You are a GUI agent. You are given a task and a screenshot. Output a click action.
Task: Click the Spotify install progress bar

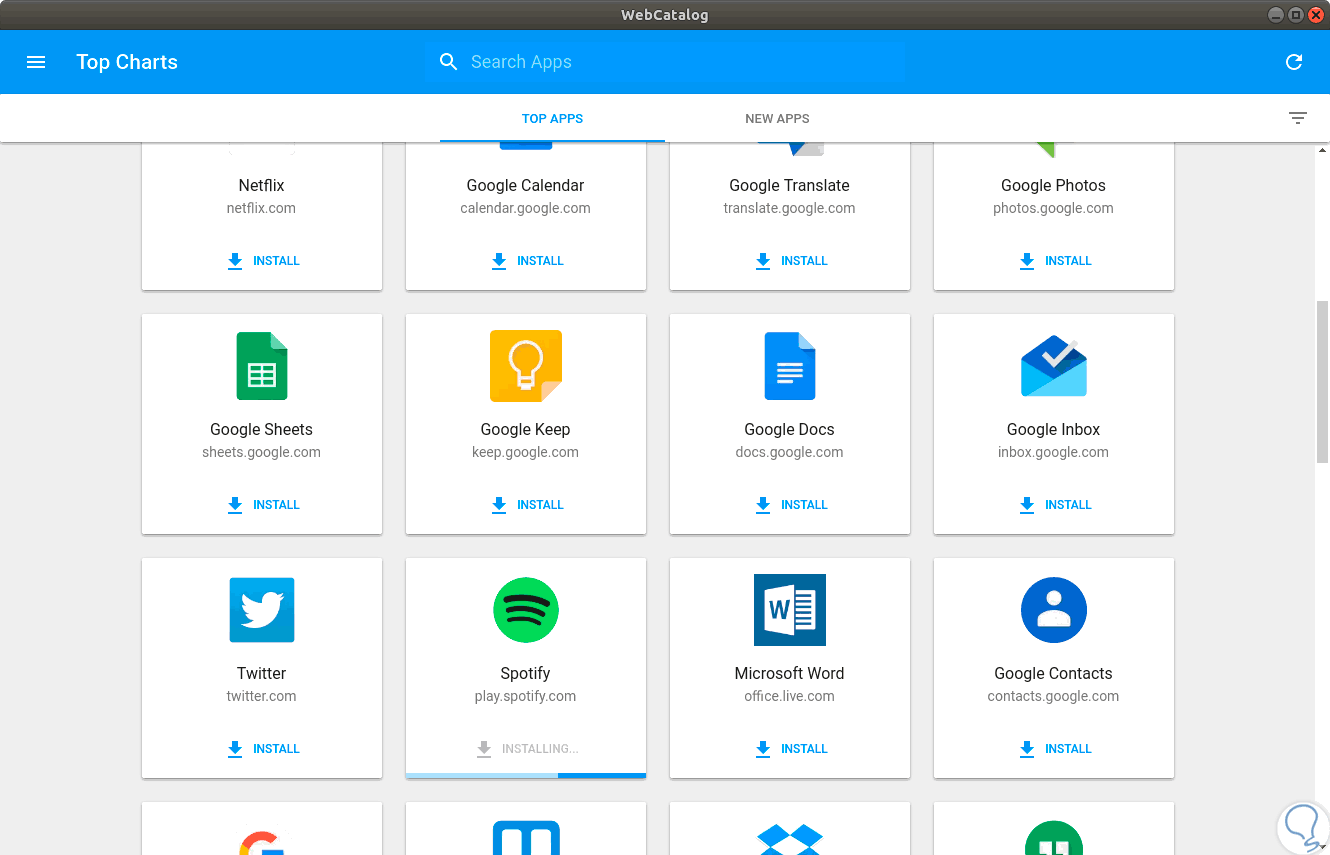[x=526, y=775]
